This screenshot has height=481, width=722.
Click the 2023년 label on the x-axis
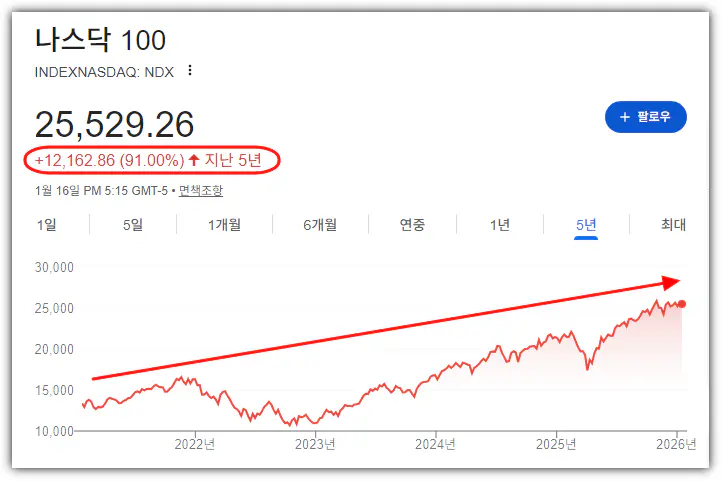(x=315, y=444)
